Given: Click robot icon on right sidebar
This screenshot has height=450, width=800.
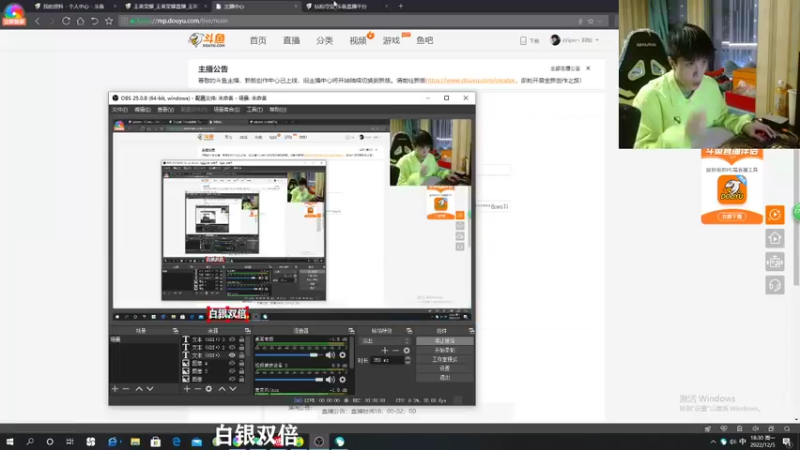Looking at the screenshot, I should [774, 262].
